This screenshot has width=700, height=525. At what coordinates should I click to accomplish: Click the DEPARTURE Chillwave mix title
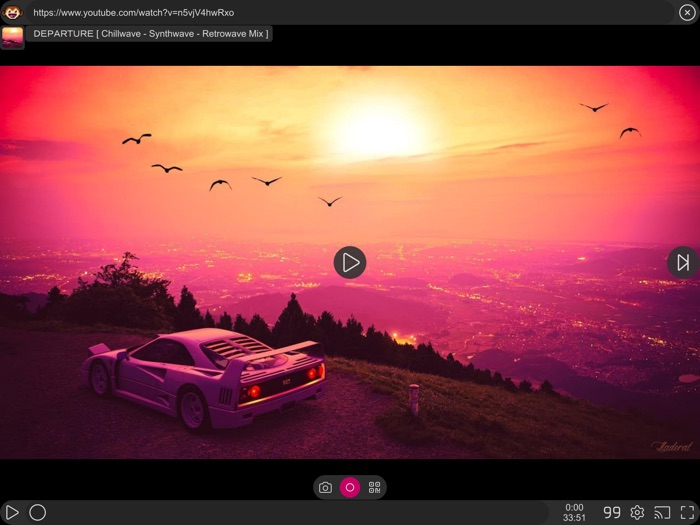point(150,34)
